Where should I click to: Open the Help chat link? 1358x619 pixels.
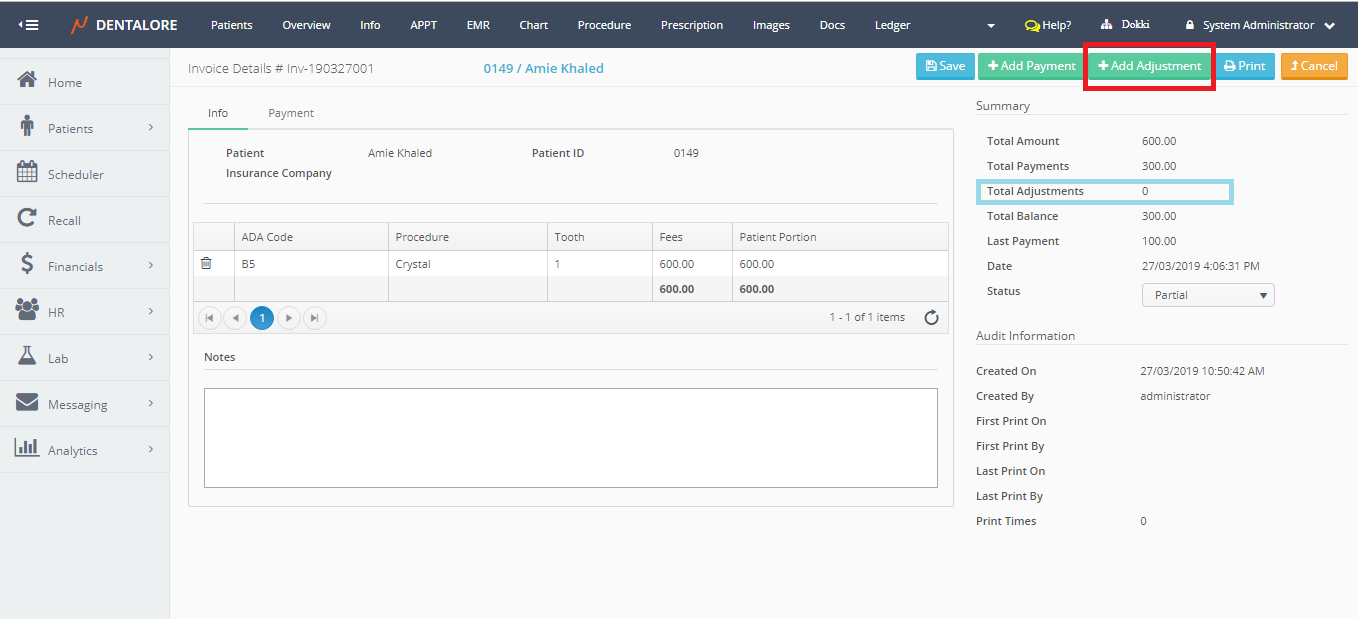coord(1048,25)
